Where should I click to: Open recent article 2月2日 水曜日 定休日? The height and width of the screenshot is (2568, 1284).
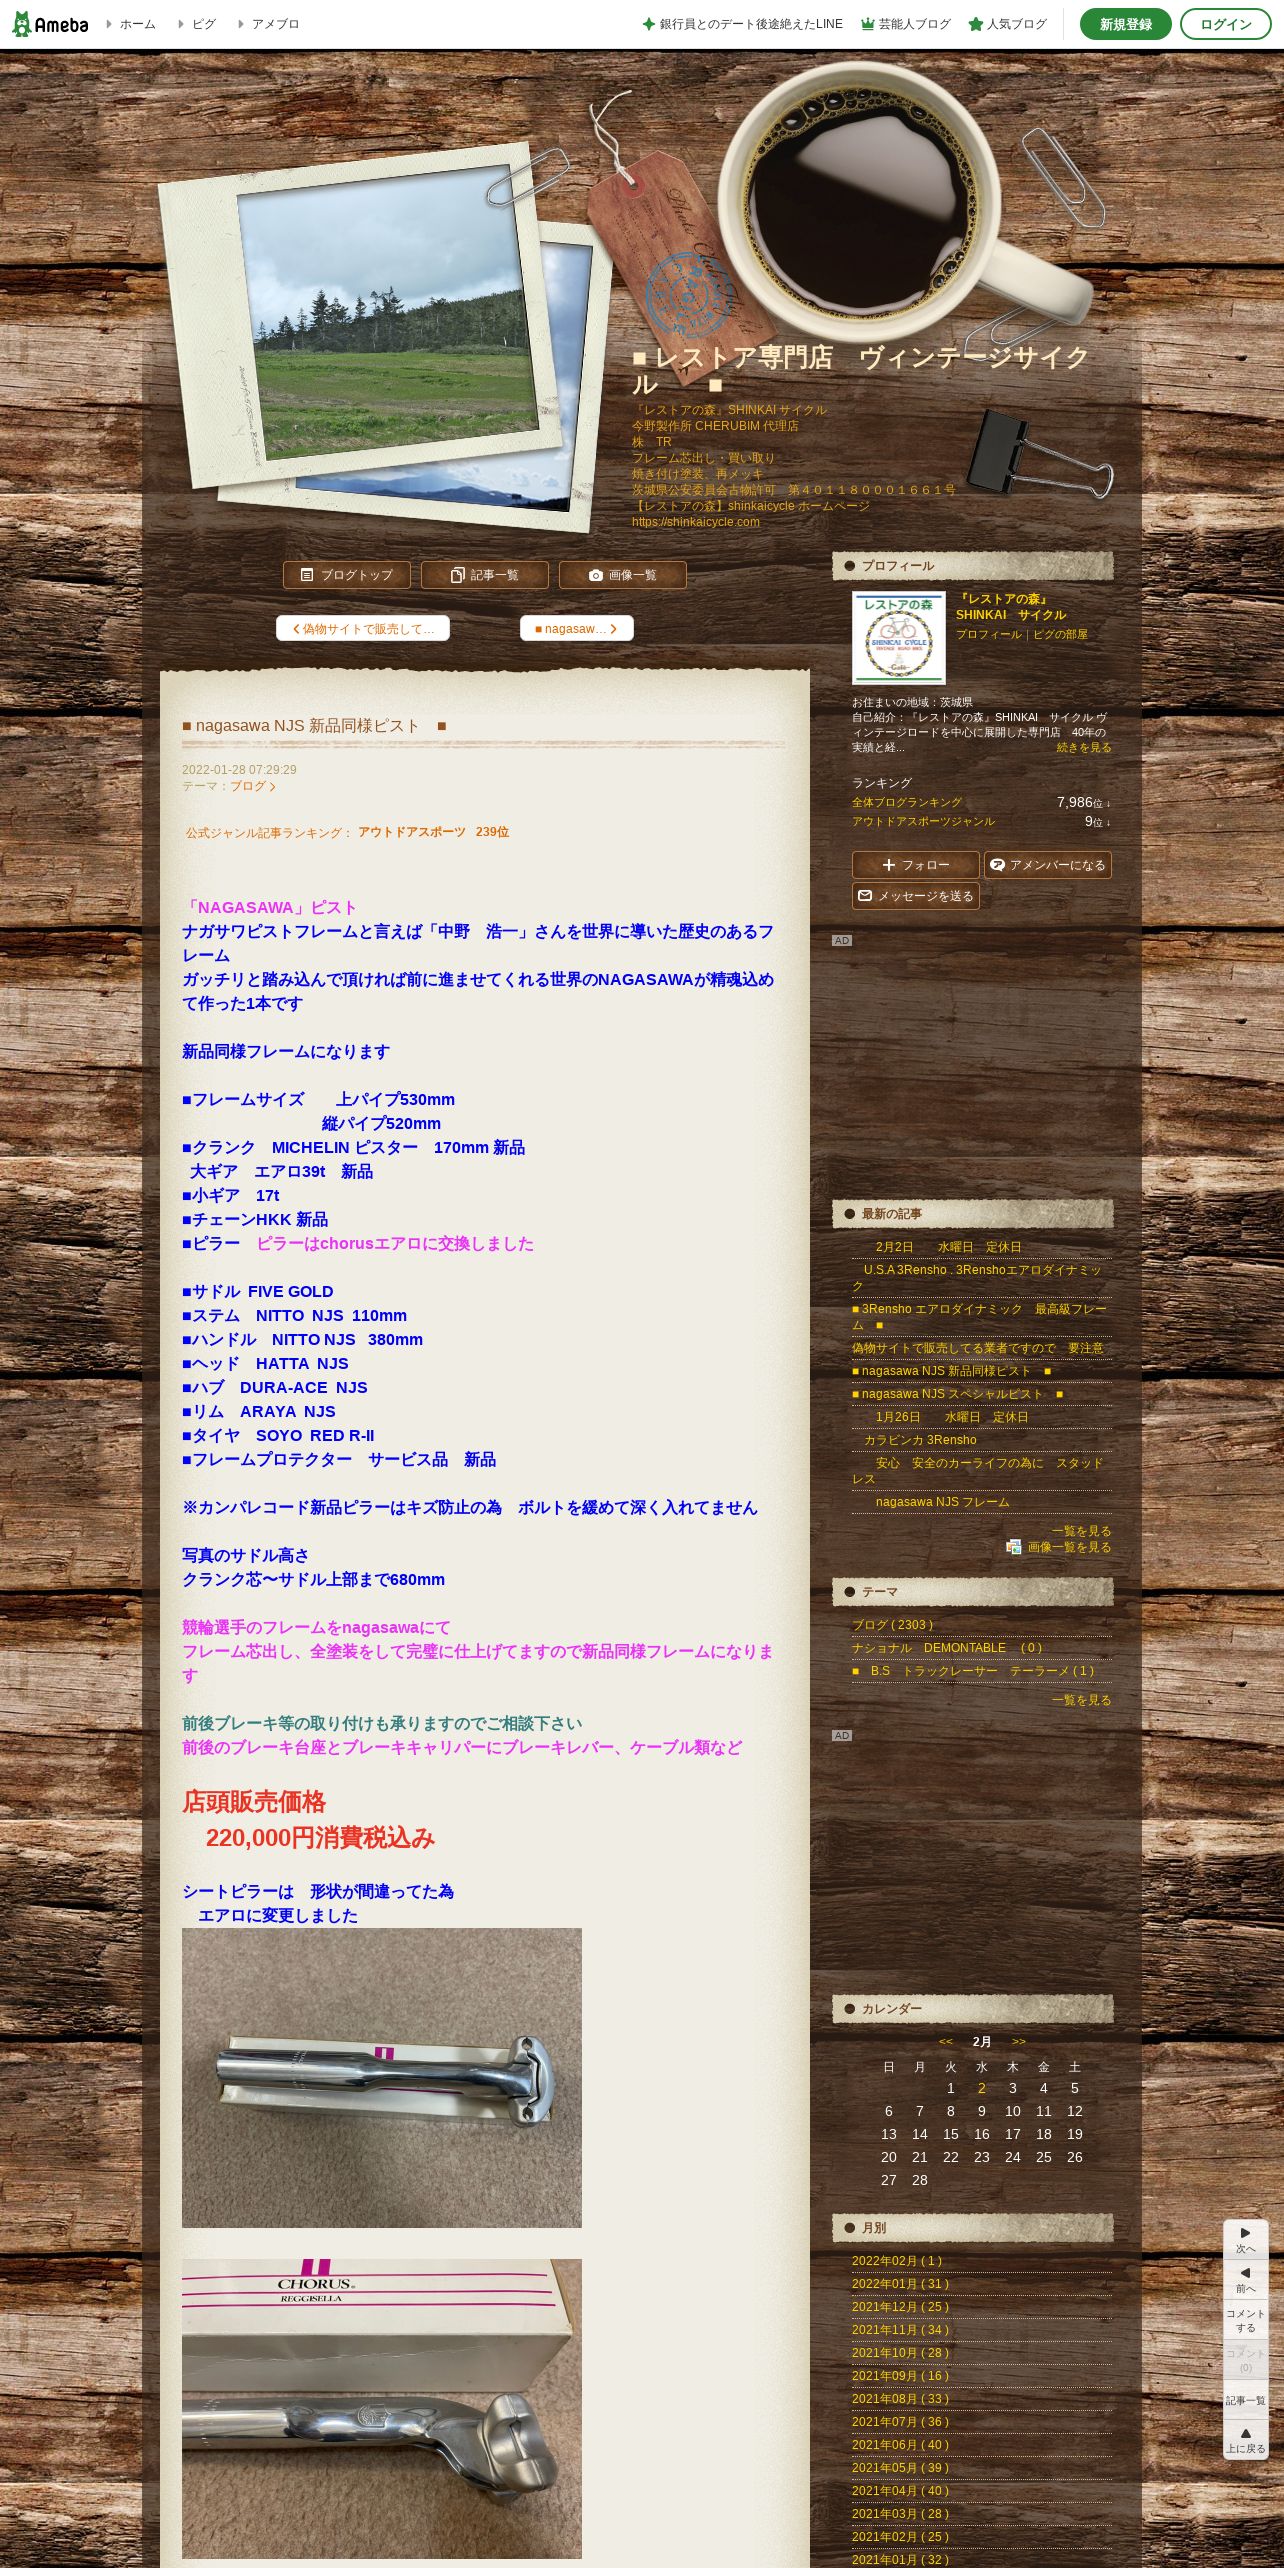click(948, 1247)
